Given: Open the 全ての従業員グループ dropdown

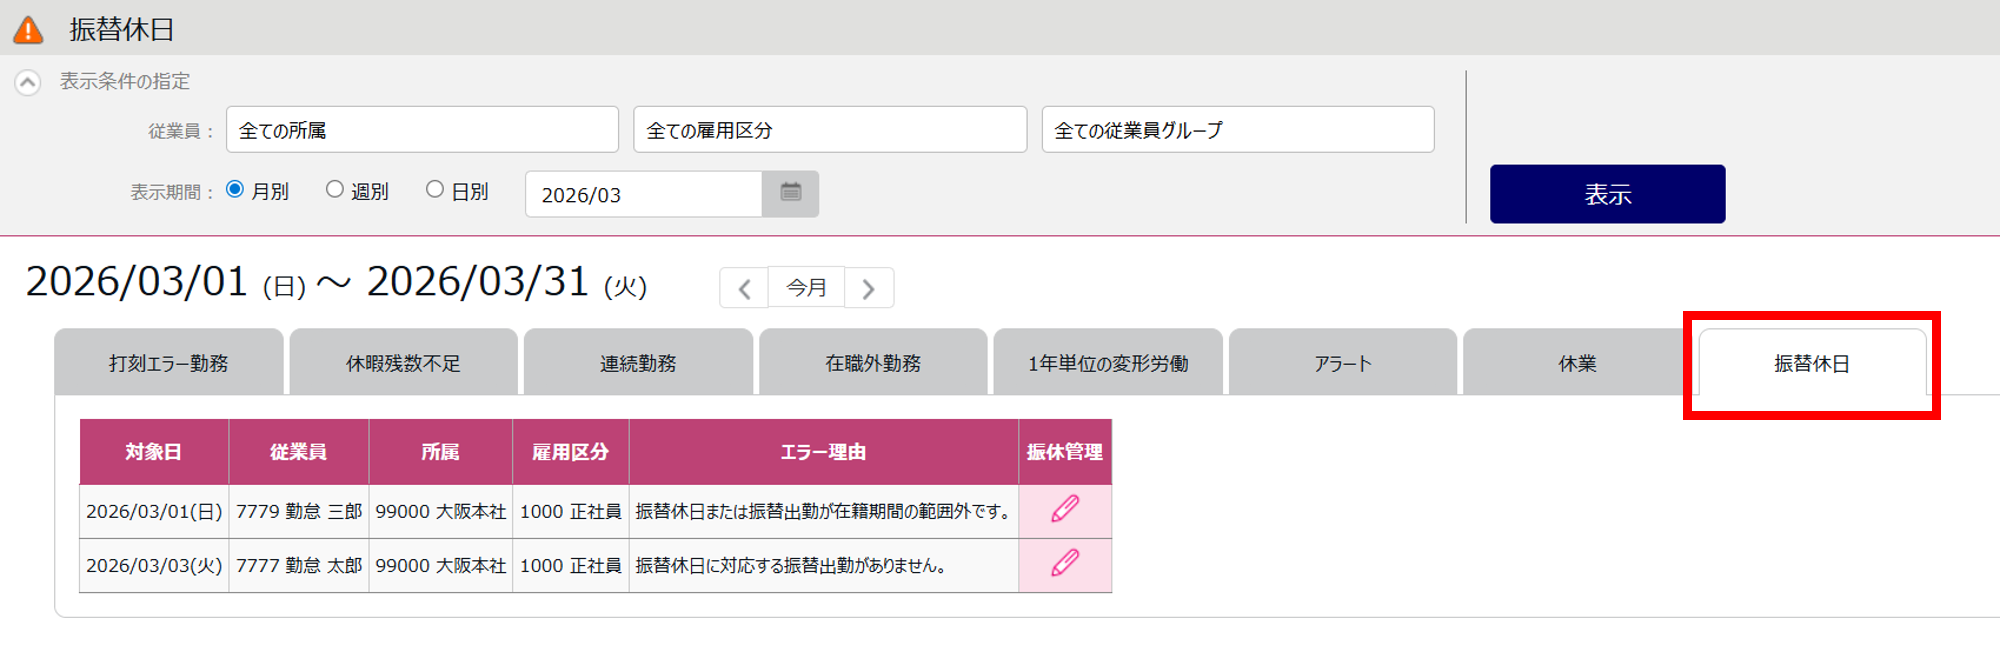Looking at the screenshot, I should pos(1238,130).
